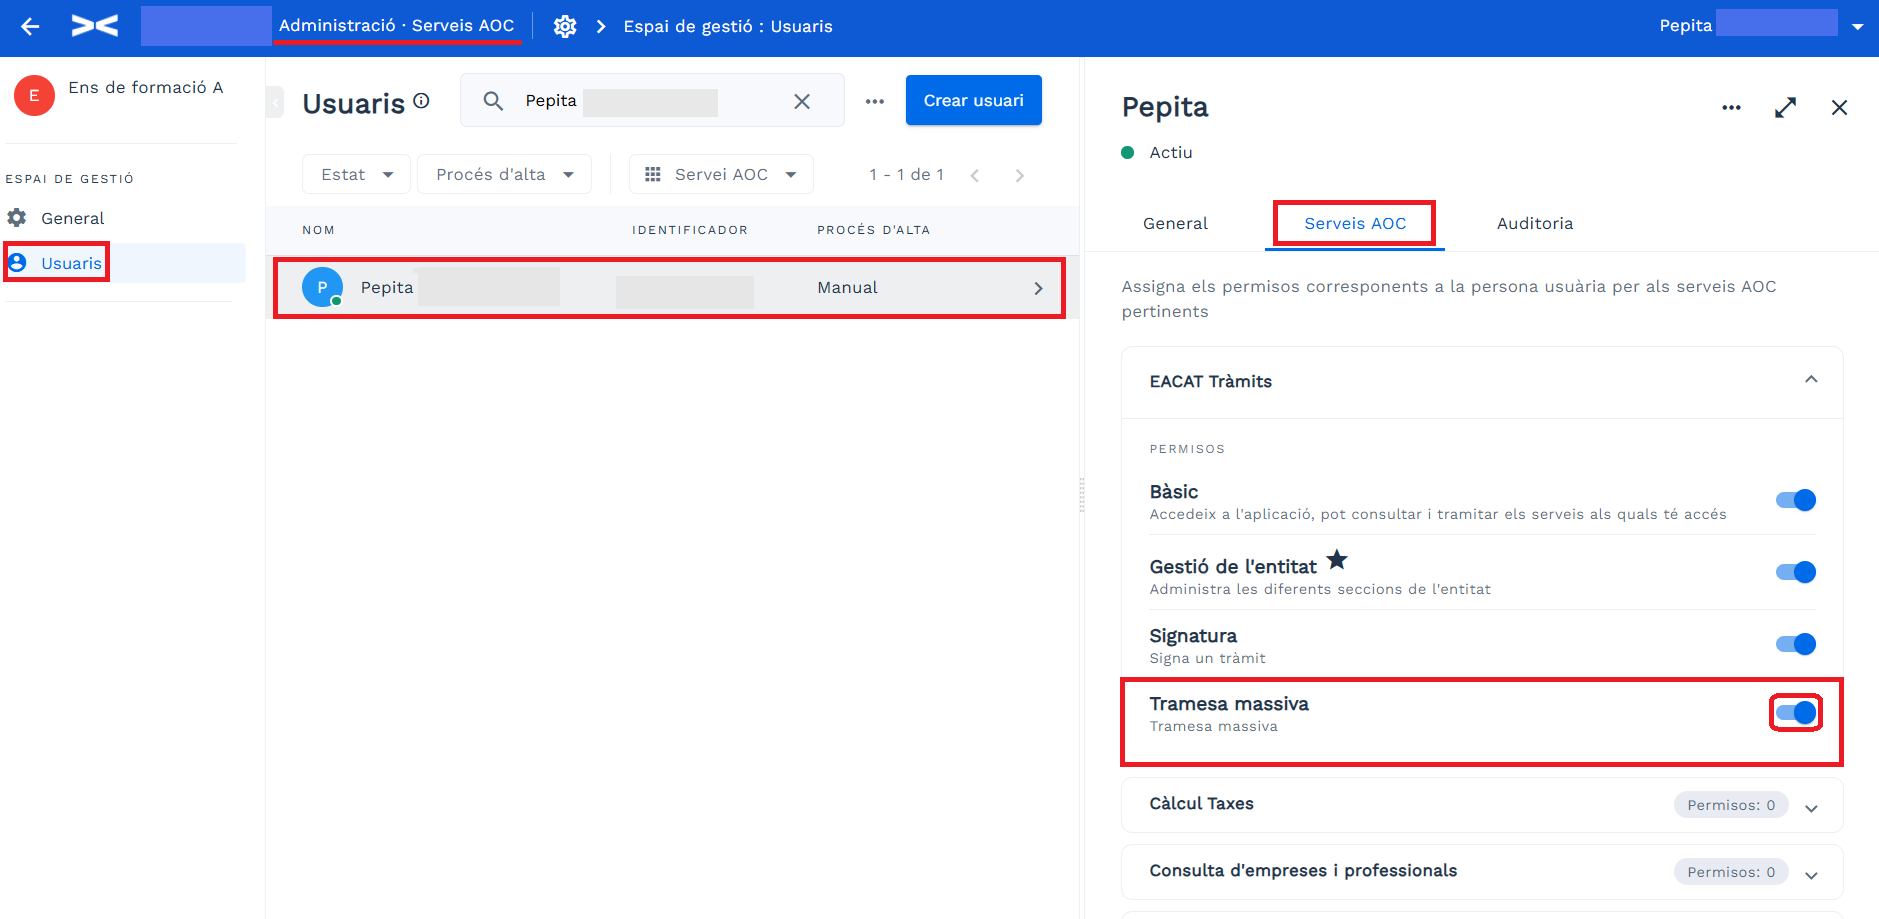1879x919 pixels.
Task: Disable the Bàsic permission toggle
Action: tap(1795, 500)
